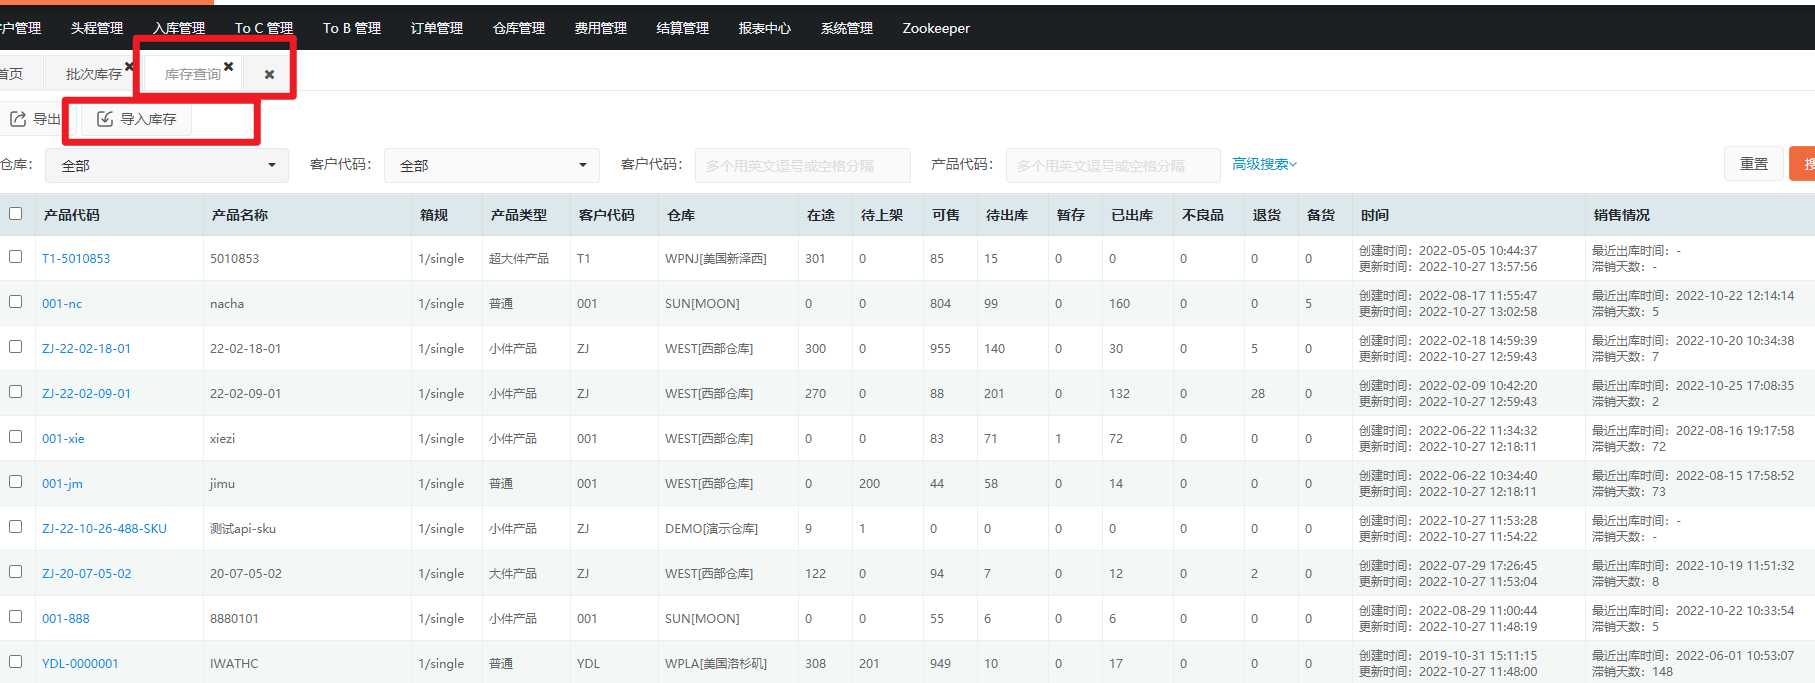The width and height of the screenshot is (1815, 683).
Task: Open the 系统管理 menu
Action: (x=847, y=28)
